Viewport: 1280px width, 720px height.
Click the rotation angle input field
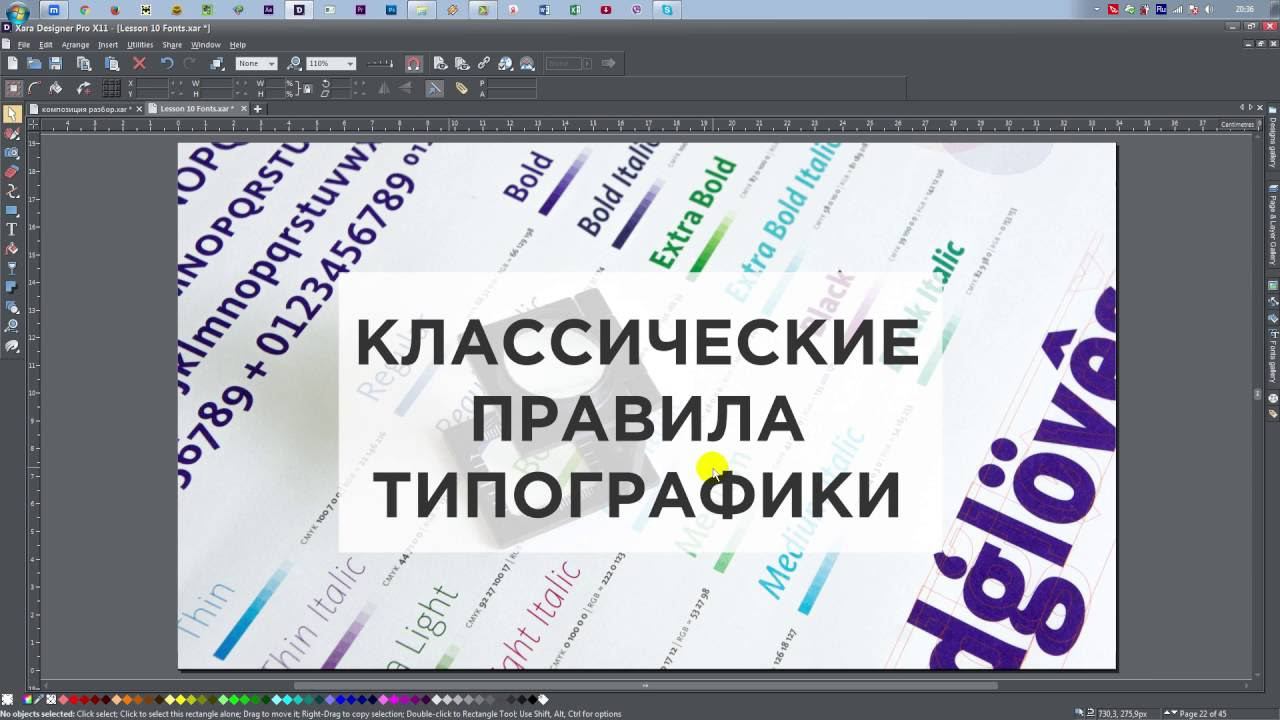click(343, 83)
